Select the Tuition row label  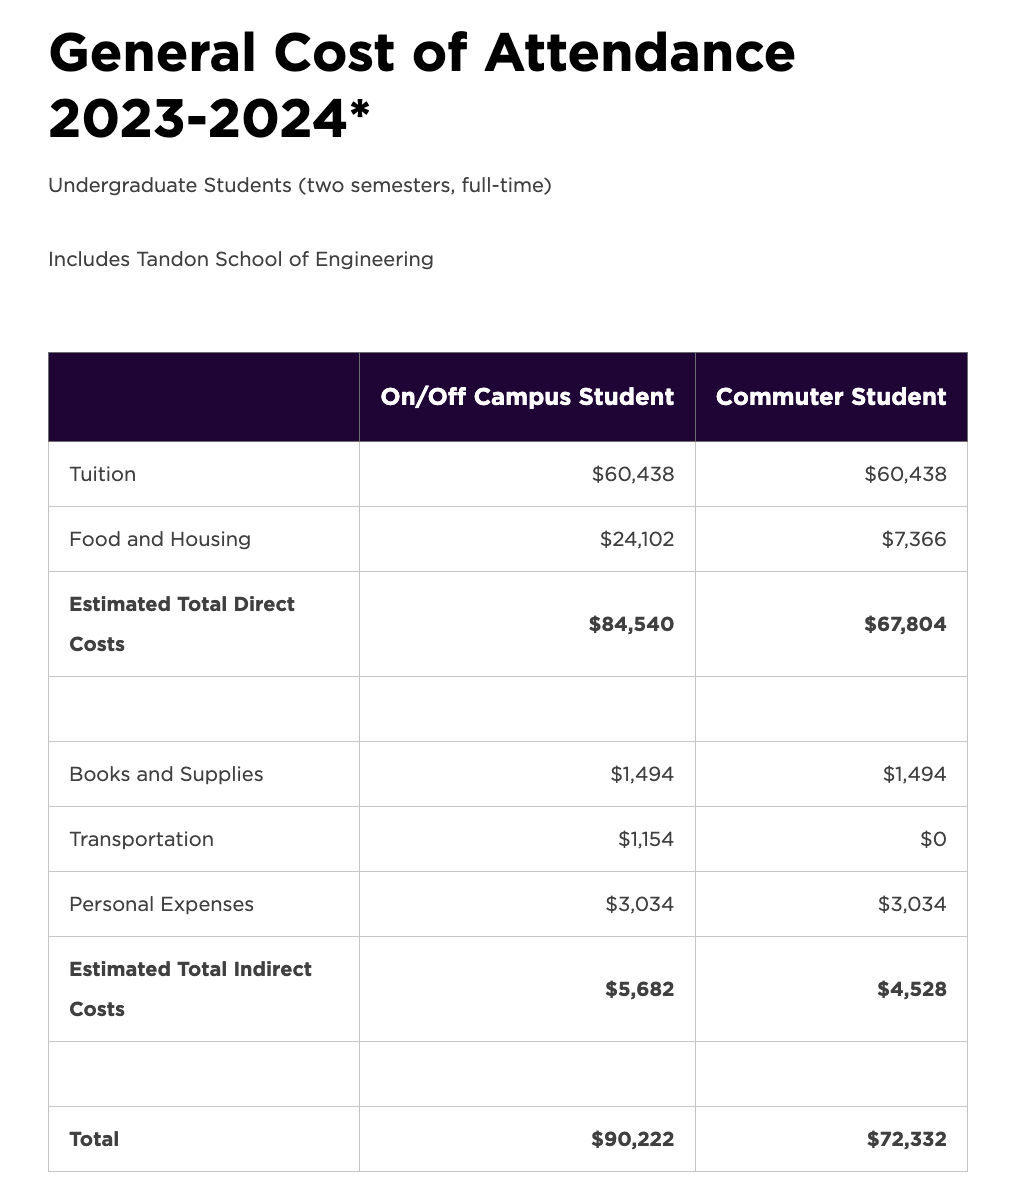[x=103, y=474]
